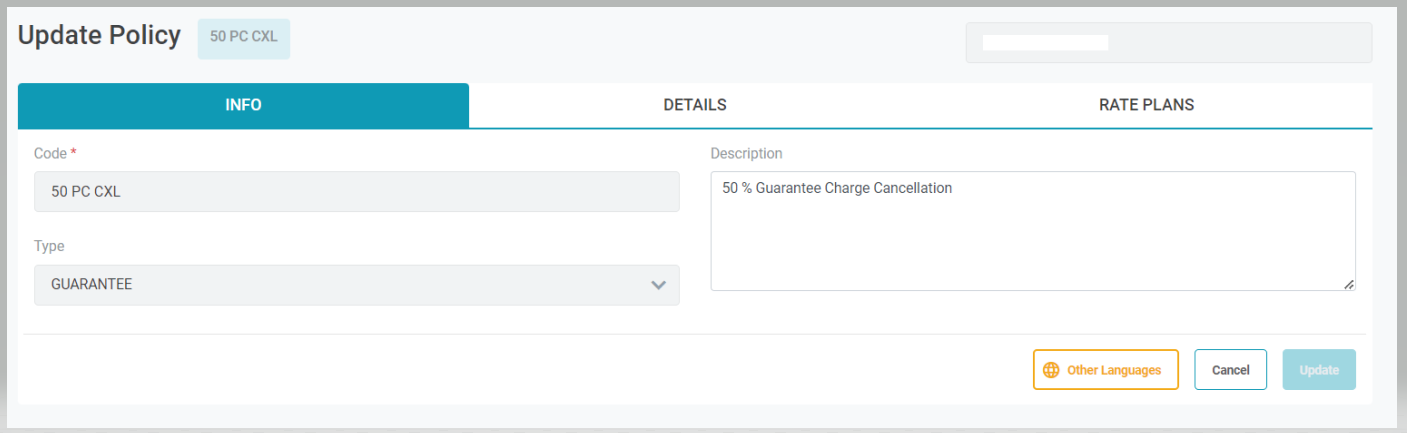1407x433 pixels.
Task: Grab the Description box resize handle
Action: pos(1349,284)
